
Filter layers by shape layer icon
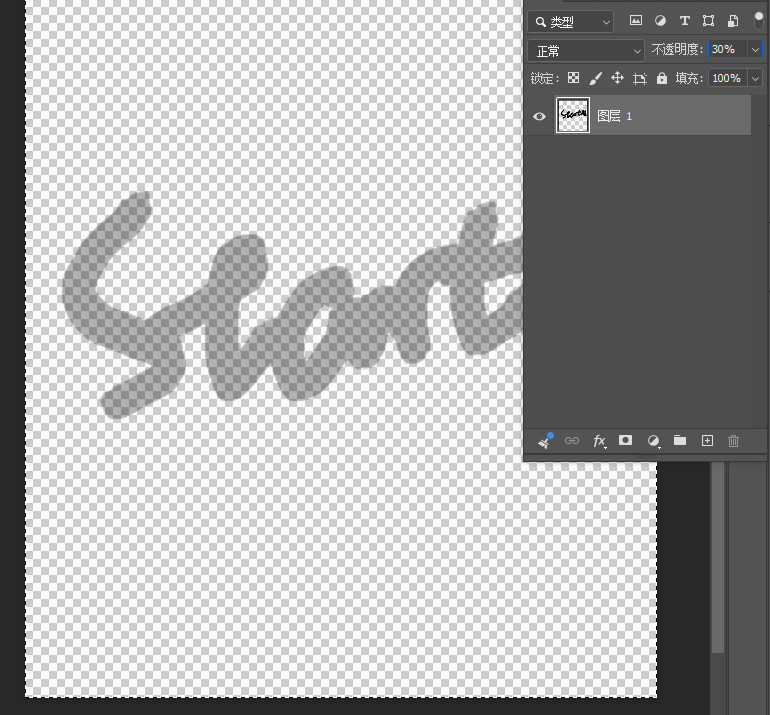pyautogui.click(x=708, y=21)
